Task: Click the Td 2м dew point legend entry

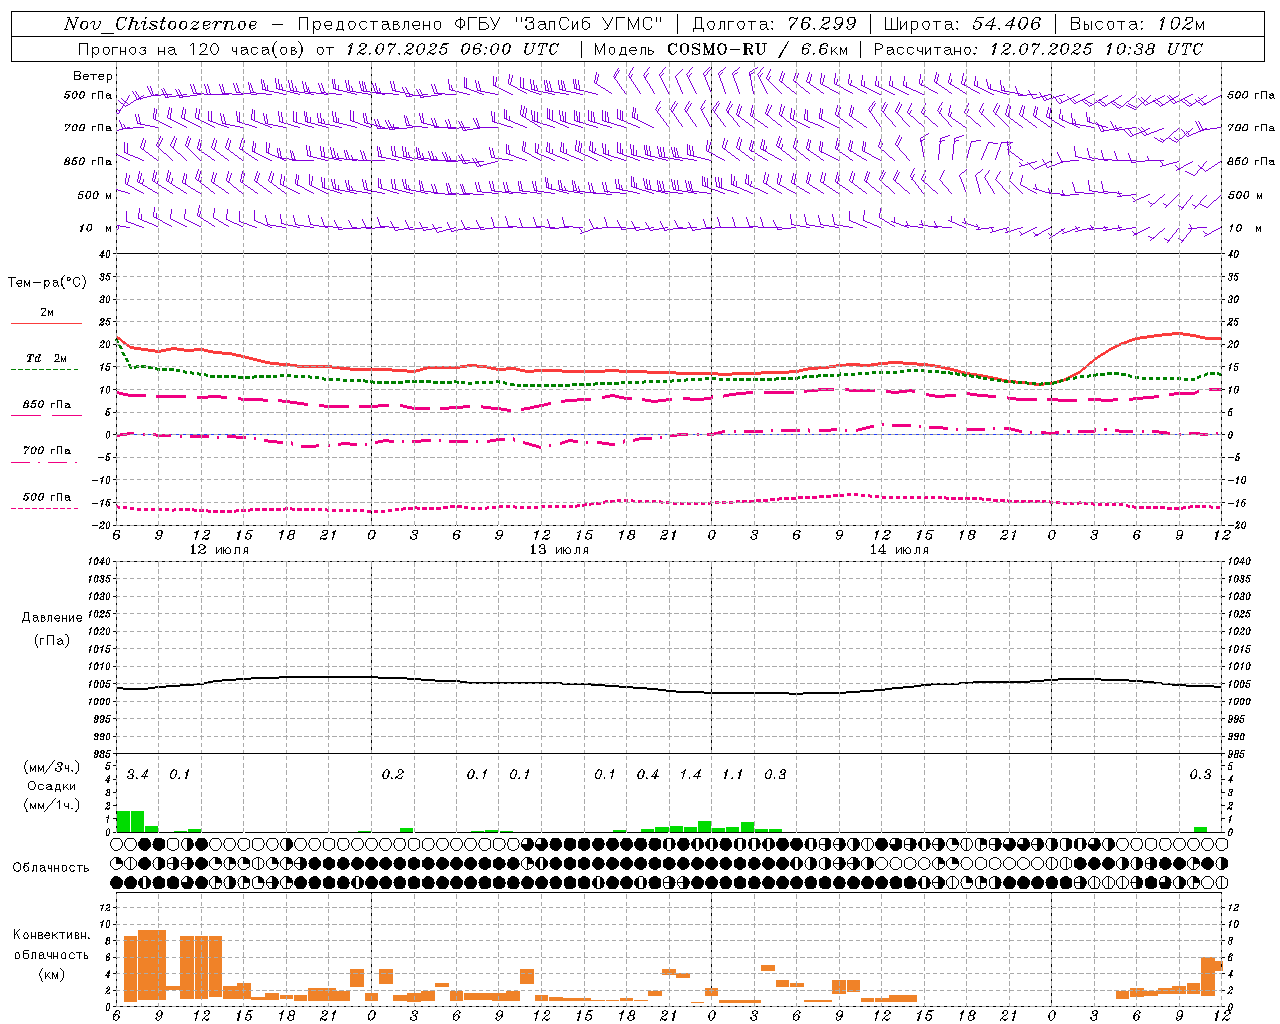Action: [46, 358]
